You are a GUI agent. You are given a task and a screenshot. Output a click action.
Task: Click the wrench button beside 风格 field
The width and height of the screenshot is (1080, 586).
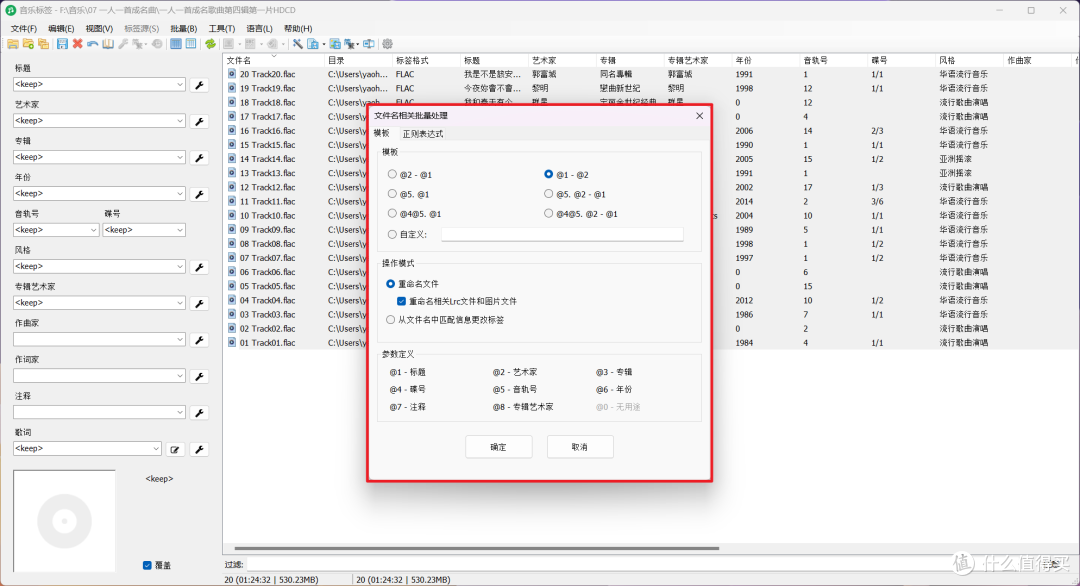199,267
